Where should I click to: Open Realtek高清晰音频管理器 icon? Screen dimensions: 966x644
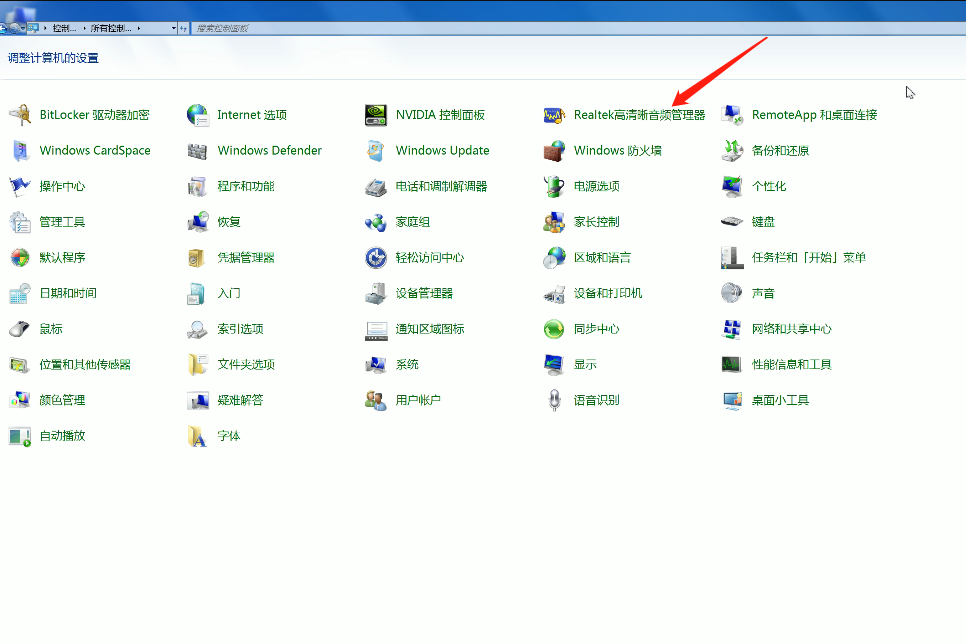pyautogui.click(x=554, y=115)
